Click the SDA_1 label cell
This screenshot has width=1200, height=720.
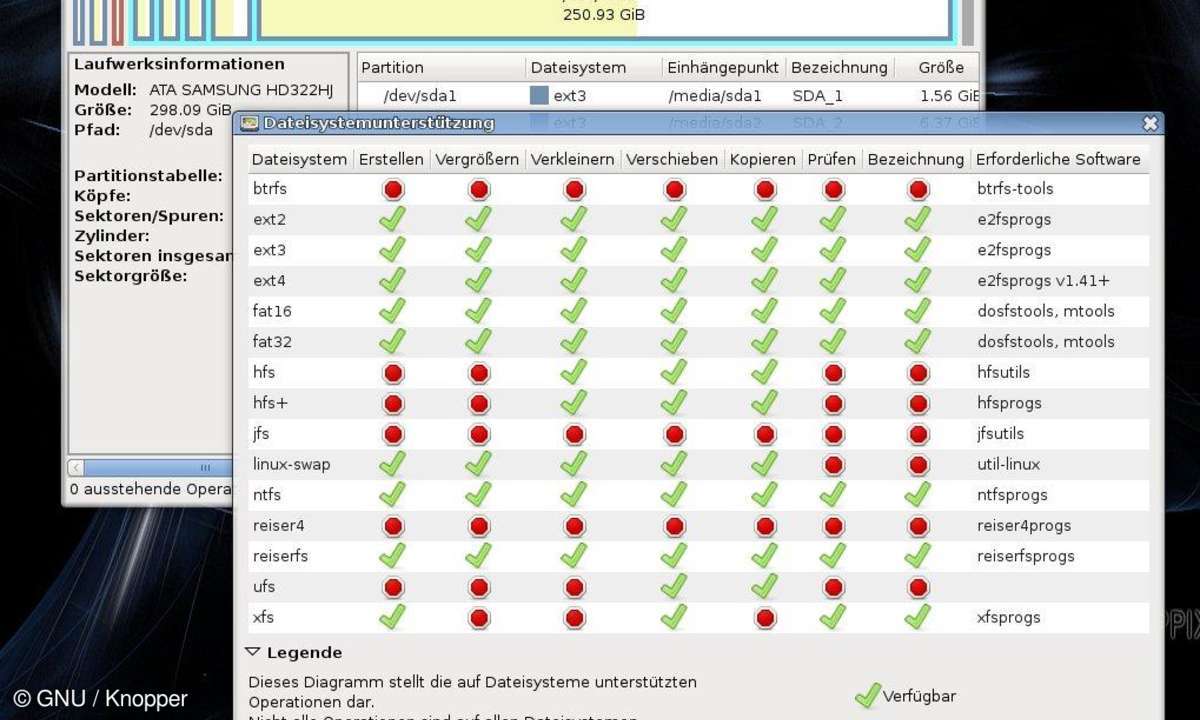tap(818, 96)
